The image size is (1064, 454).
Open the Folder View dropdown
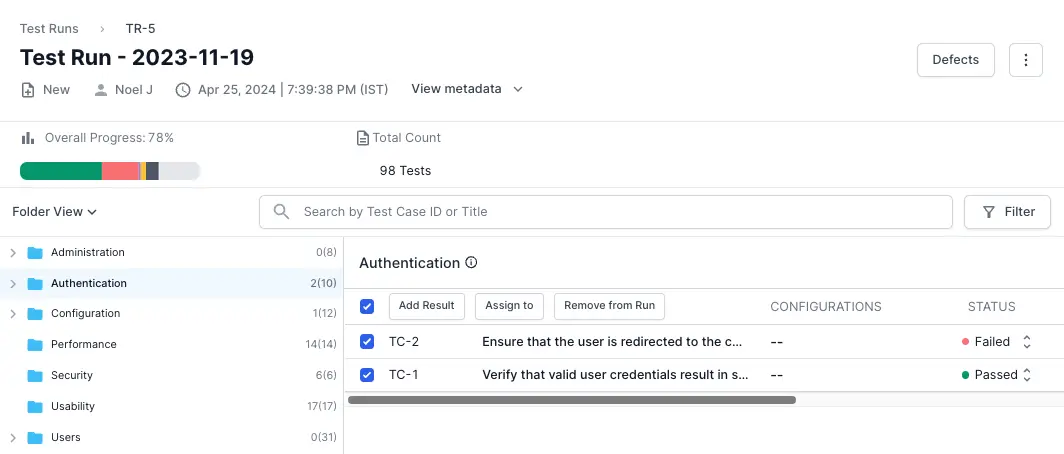pos(54,212)
